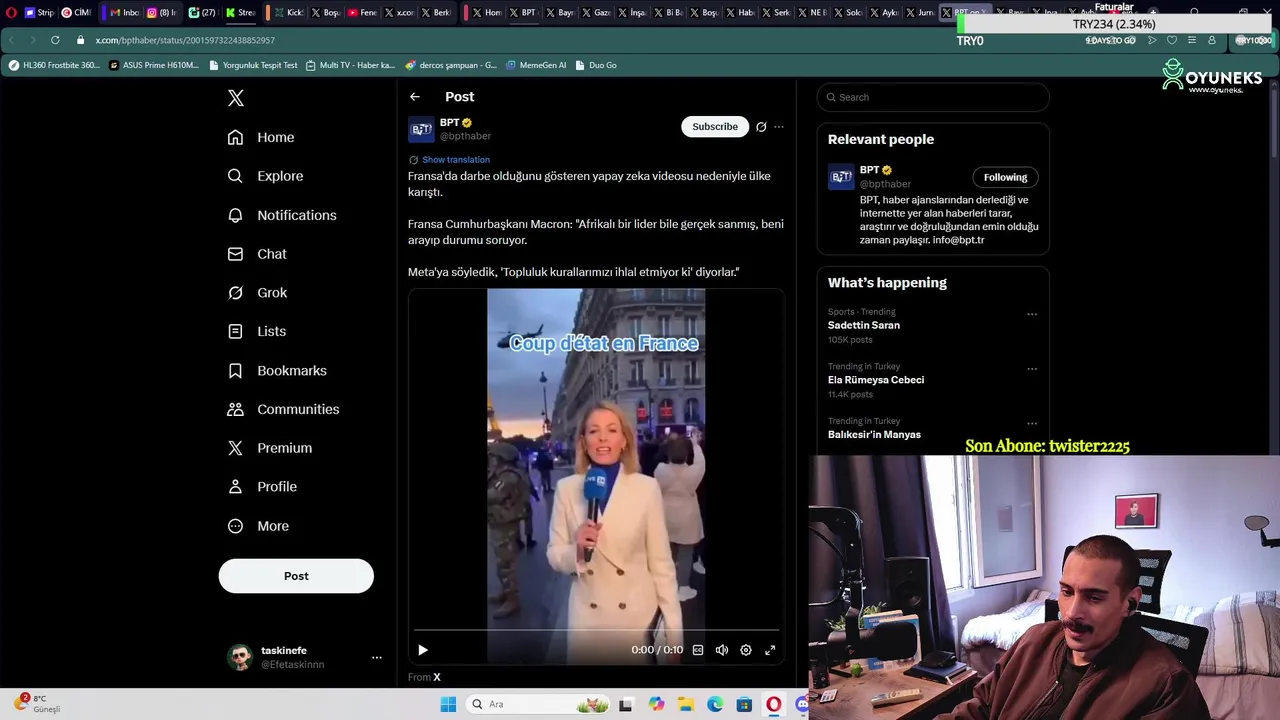Click the Subscribe button on BPT post
The width and height of the screenshot is (1280, 720).
(x=715, y=127)
